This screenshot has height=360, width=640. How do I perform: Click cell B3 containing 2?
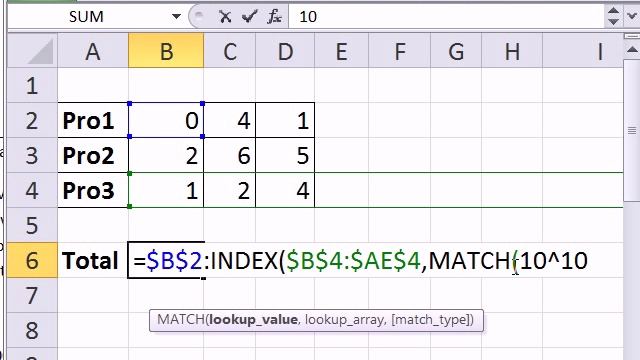[166, 156]
